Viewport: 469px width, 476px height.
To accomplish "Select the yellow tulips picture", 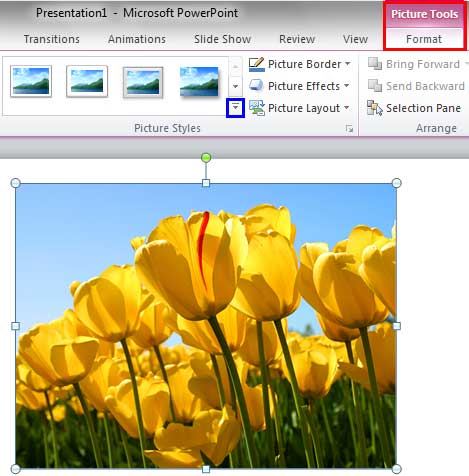I will point(206,326).
